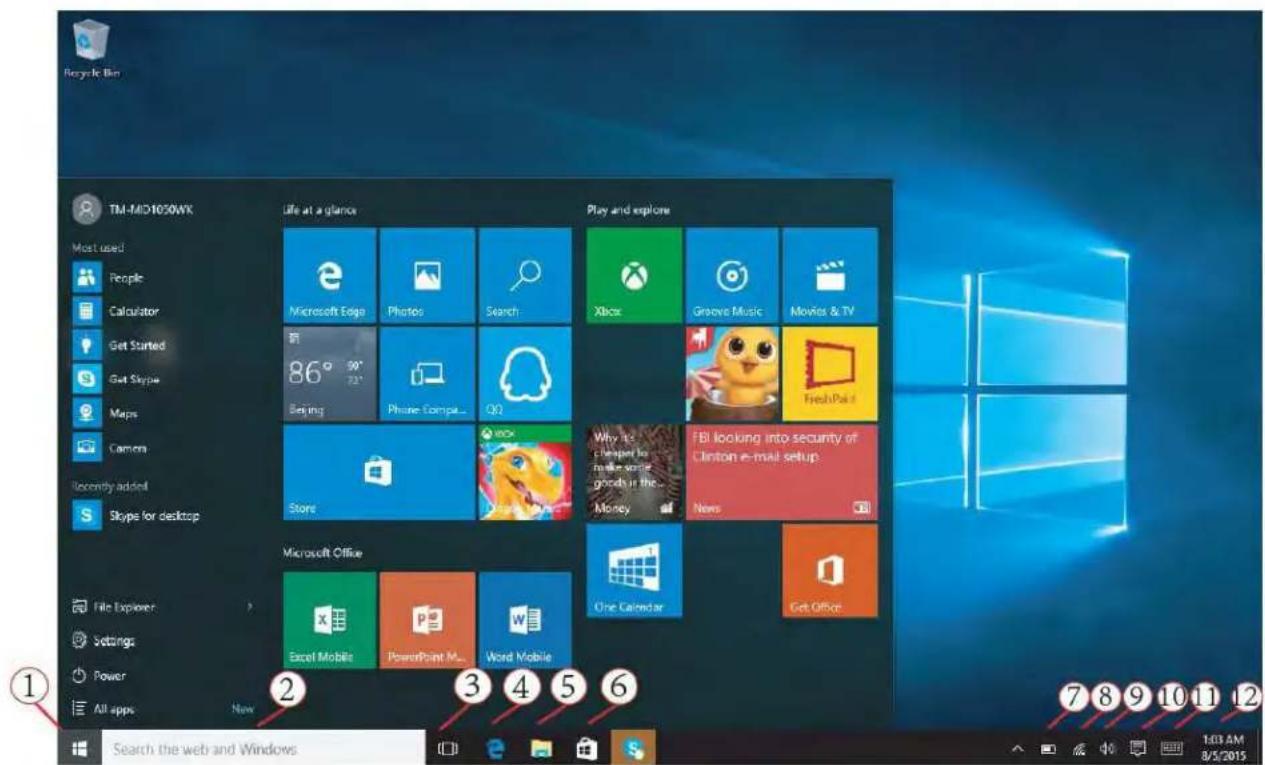Expand the File Explorer jump list arrow

pos(250,606)
